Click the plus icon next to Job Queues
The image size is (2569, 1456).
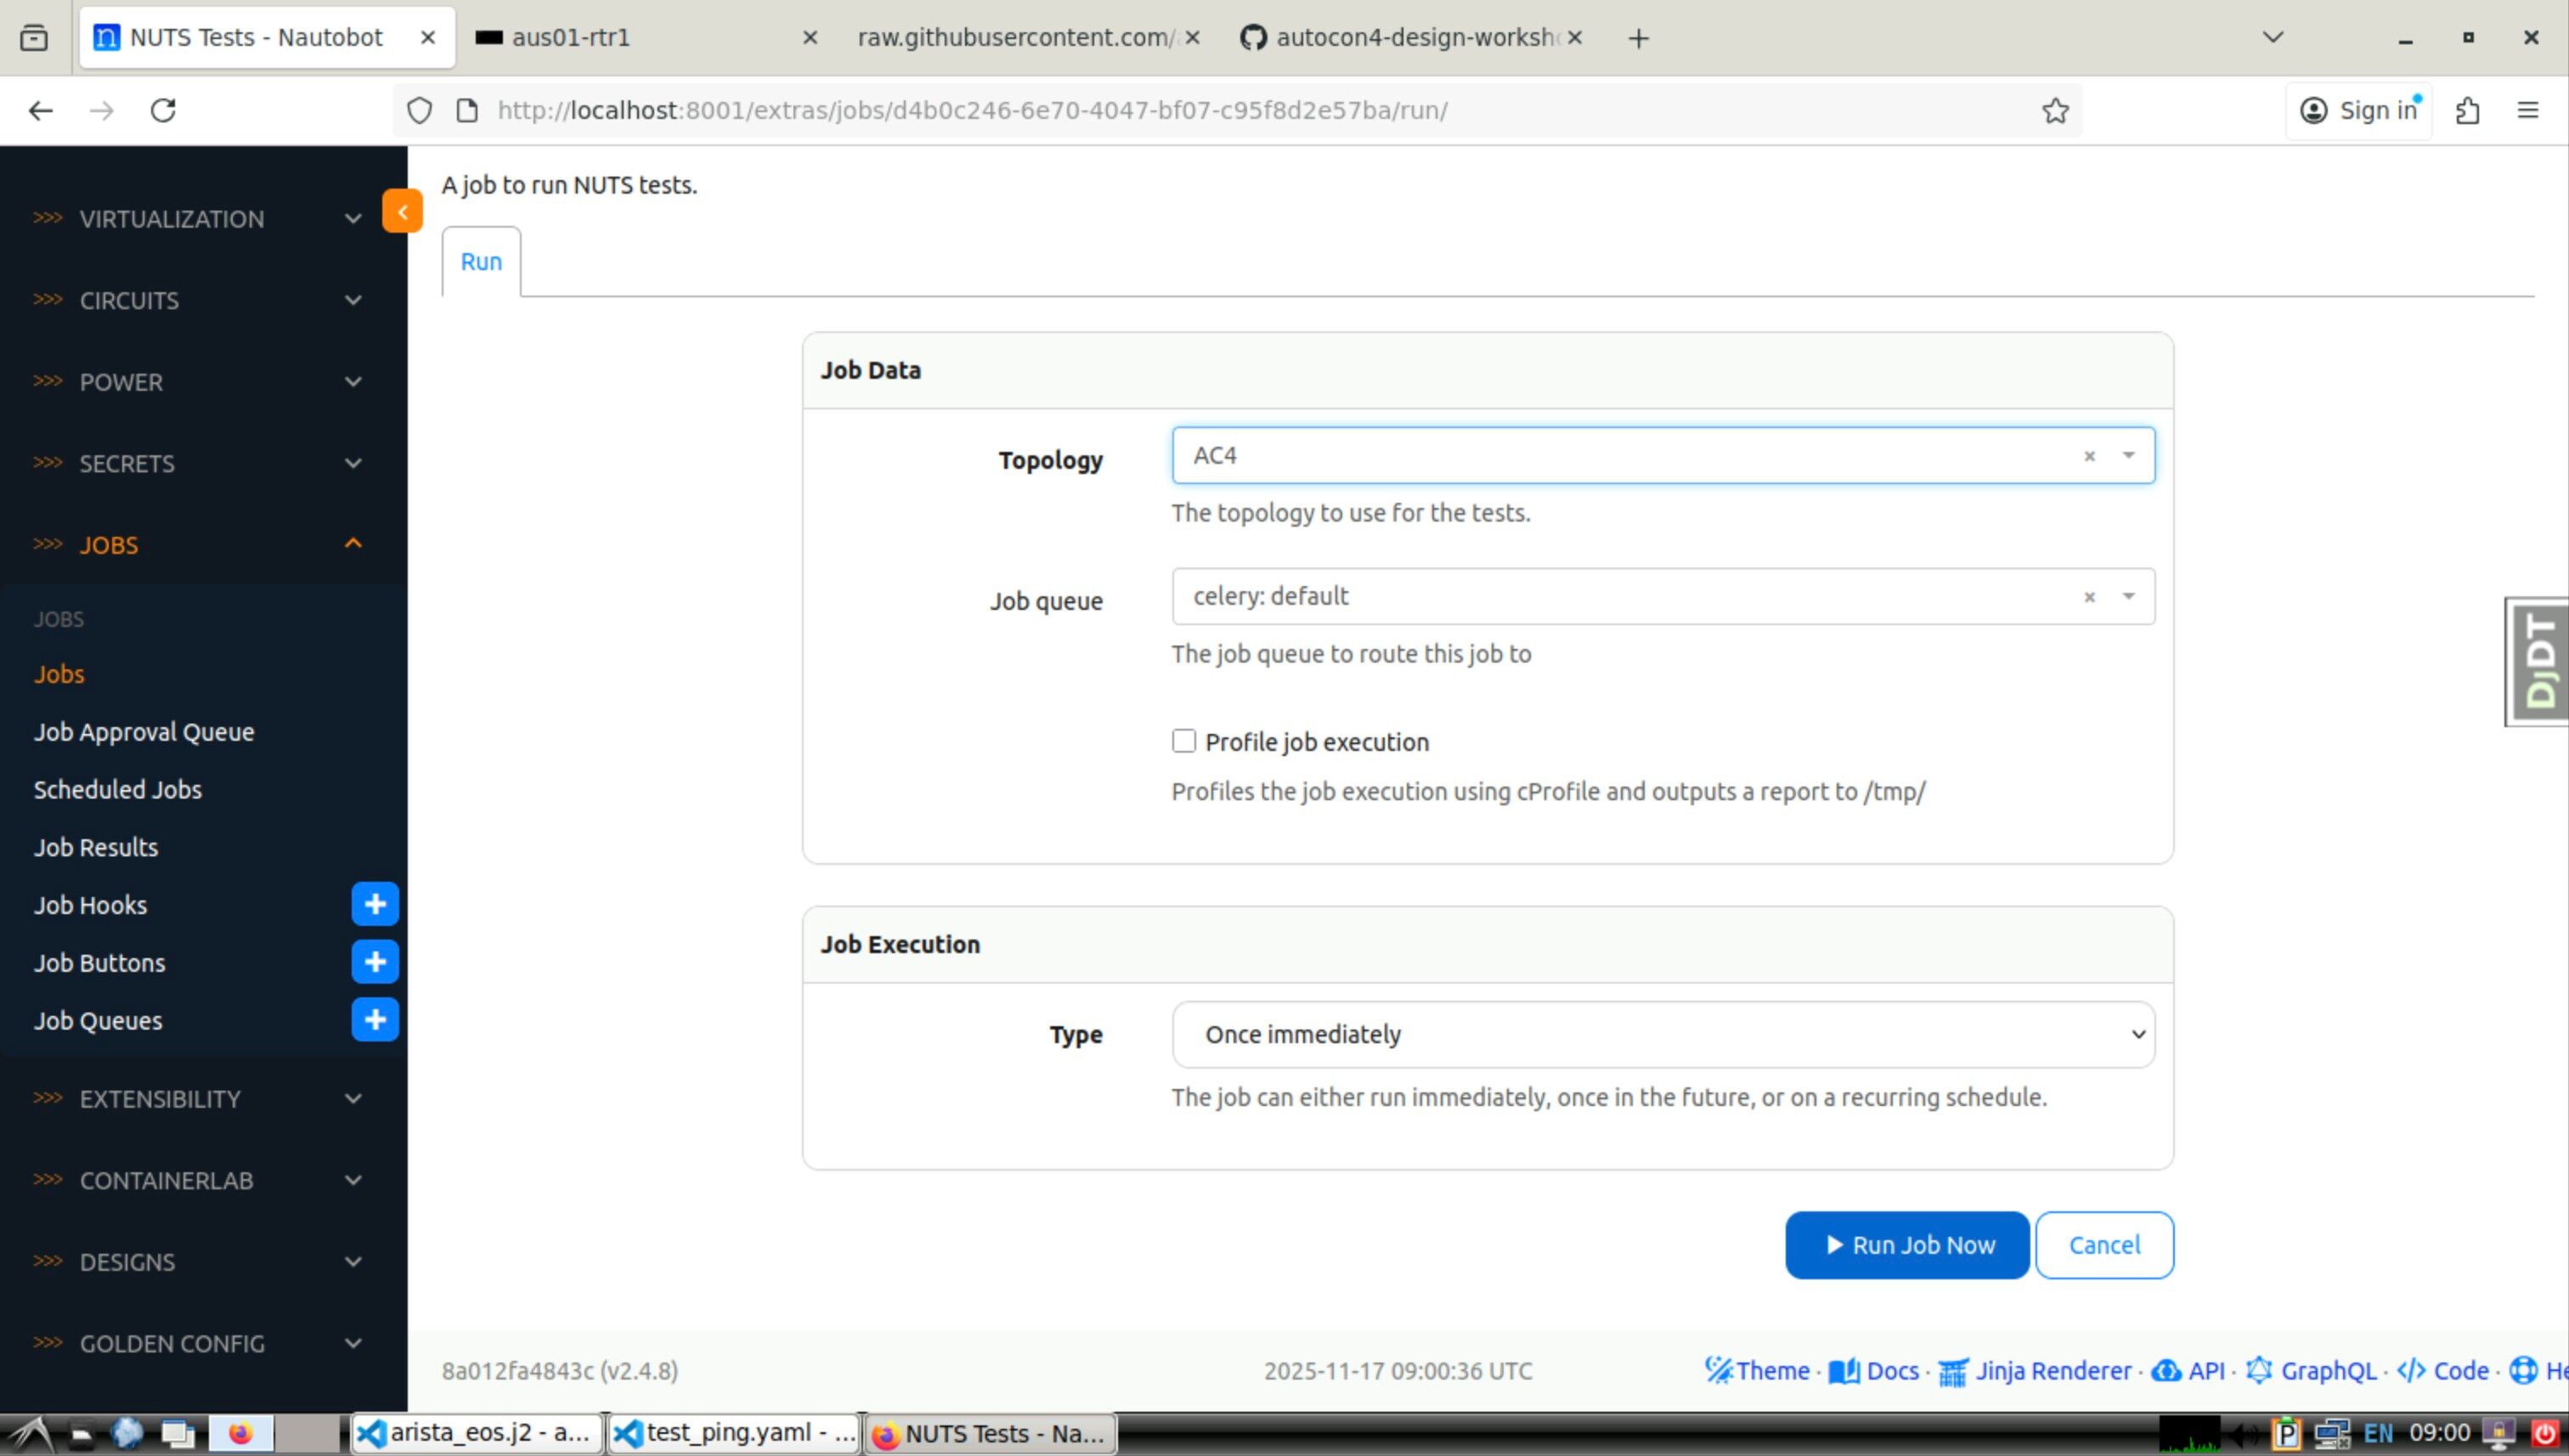click(375, 1019)
